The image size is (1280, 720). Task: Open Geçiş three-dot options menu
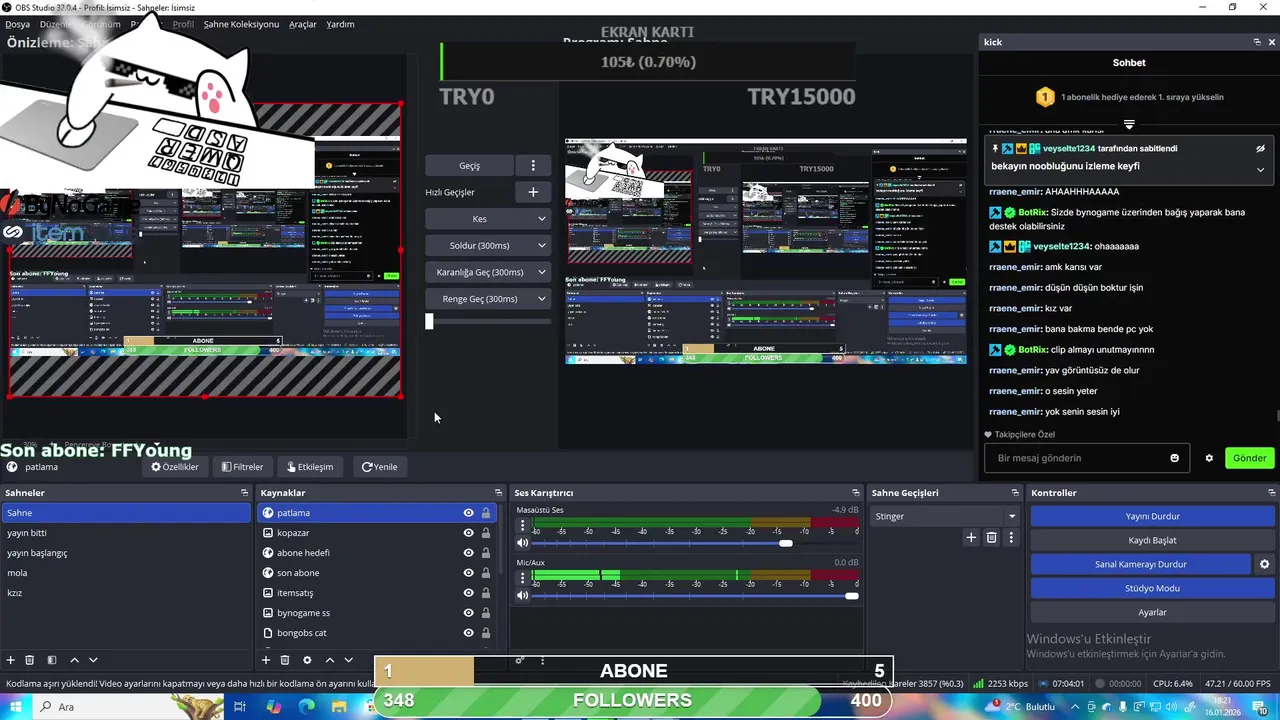click(533, 166)
